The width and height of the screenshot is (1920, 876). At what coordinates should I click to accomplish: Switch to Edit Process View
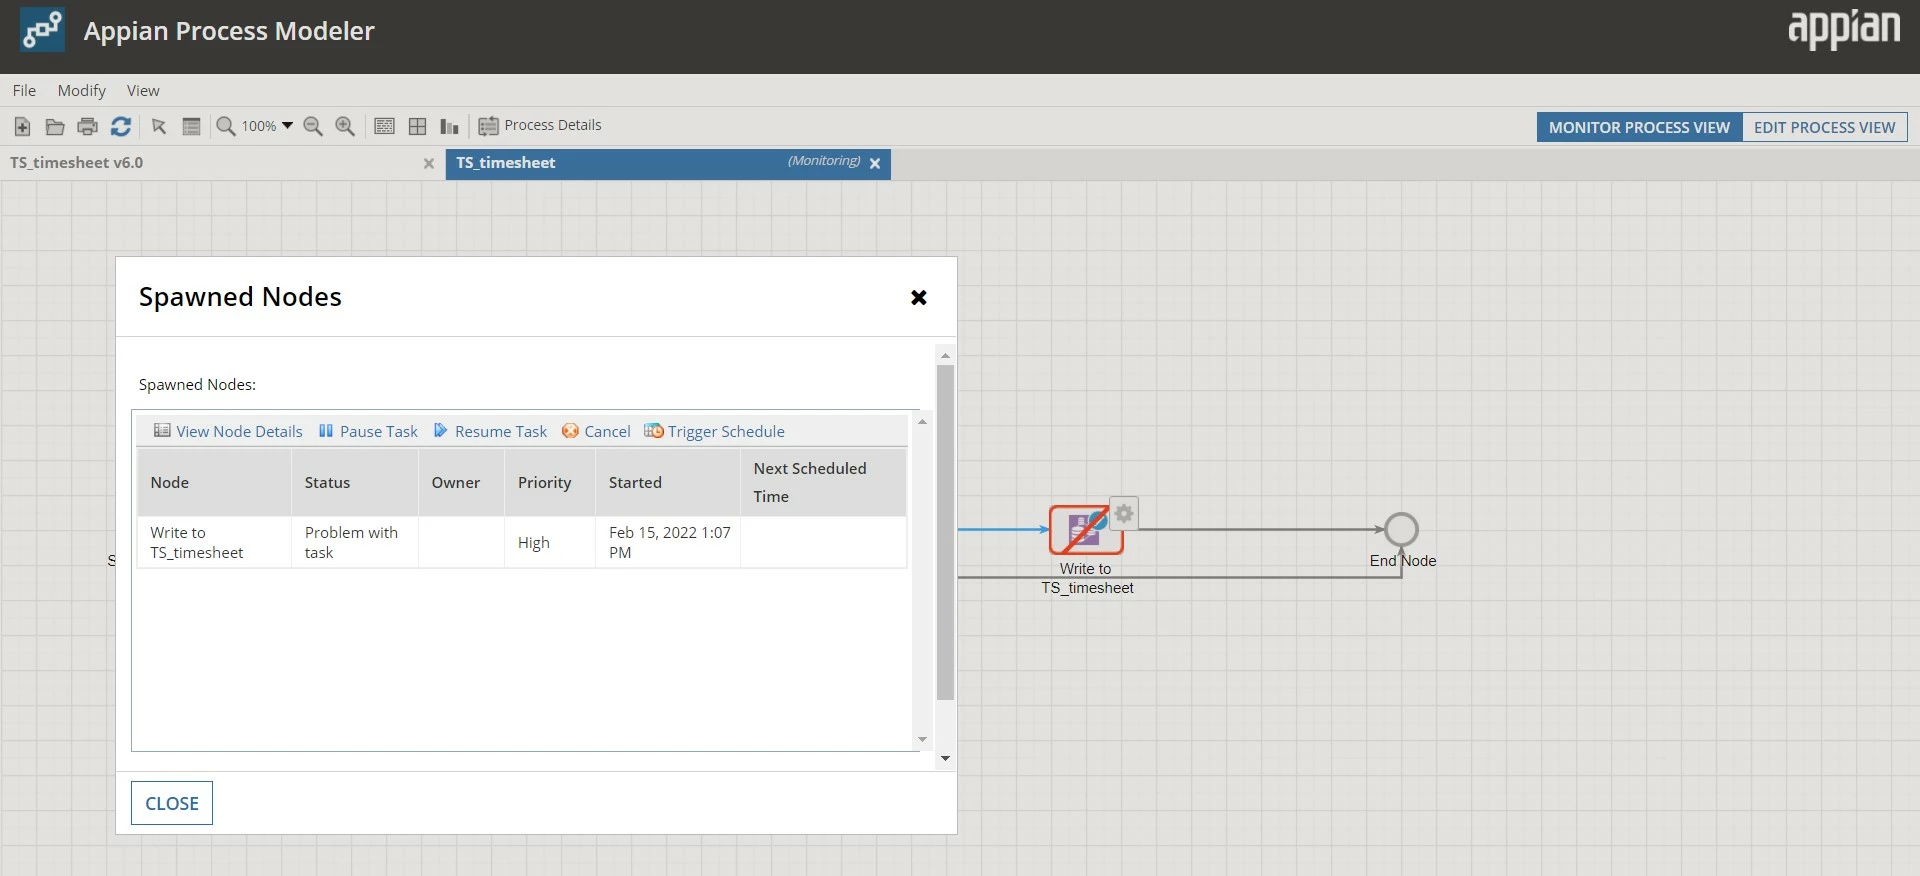pyautogui.click(x=1824, y=127)
